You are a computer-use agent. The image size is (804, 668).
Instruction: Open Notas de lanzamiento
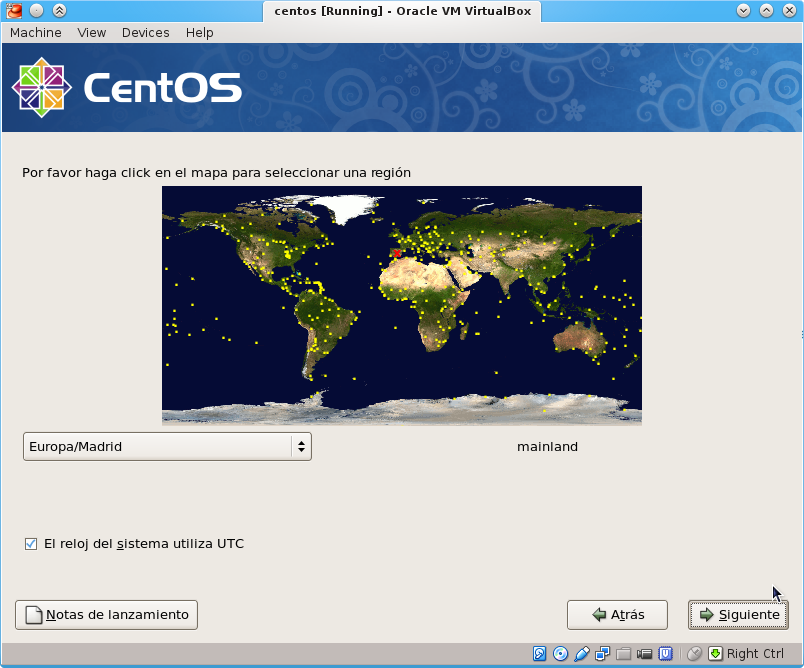(107, 615)
